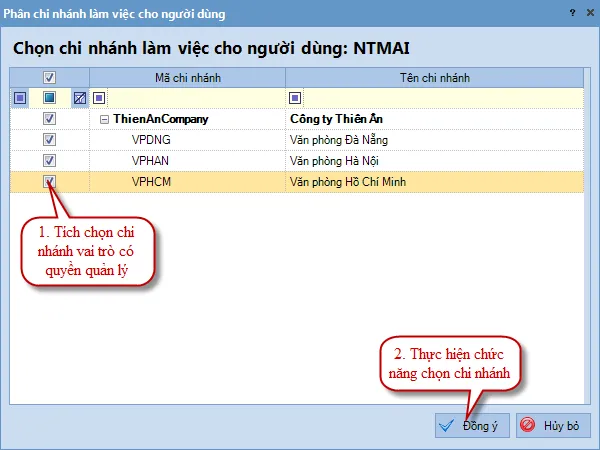
Task: Sort by Mã chi nhánh column header
Action: pyautogui.click(x=188, y=78)
